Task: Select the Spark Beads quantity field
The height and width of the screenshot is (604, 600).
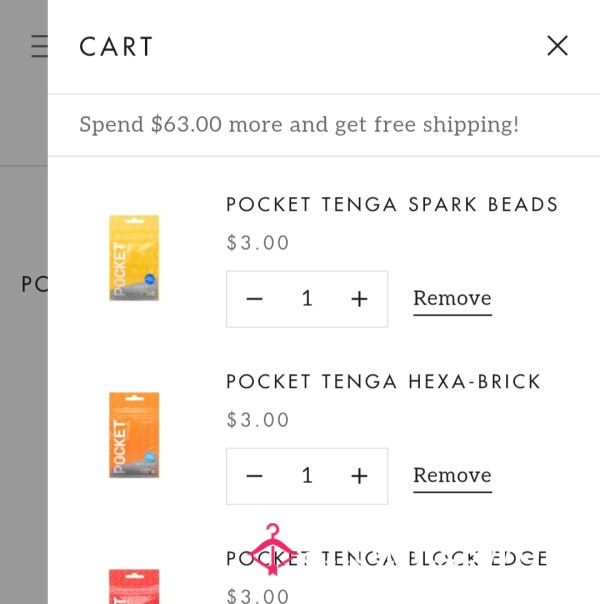Action: [x=307, y=299]
